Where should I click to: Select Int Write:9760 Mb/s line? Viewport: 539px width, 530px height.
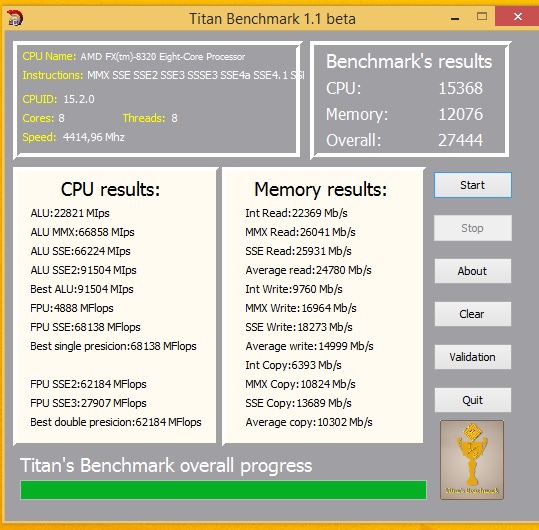294,289
